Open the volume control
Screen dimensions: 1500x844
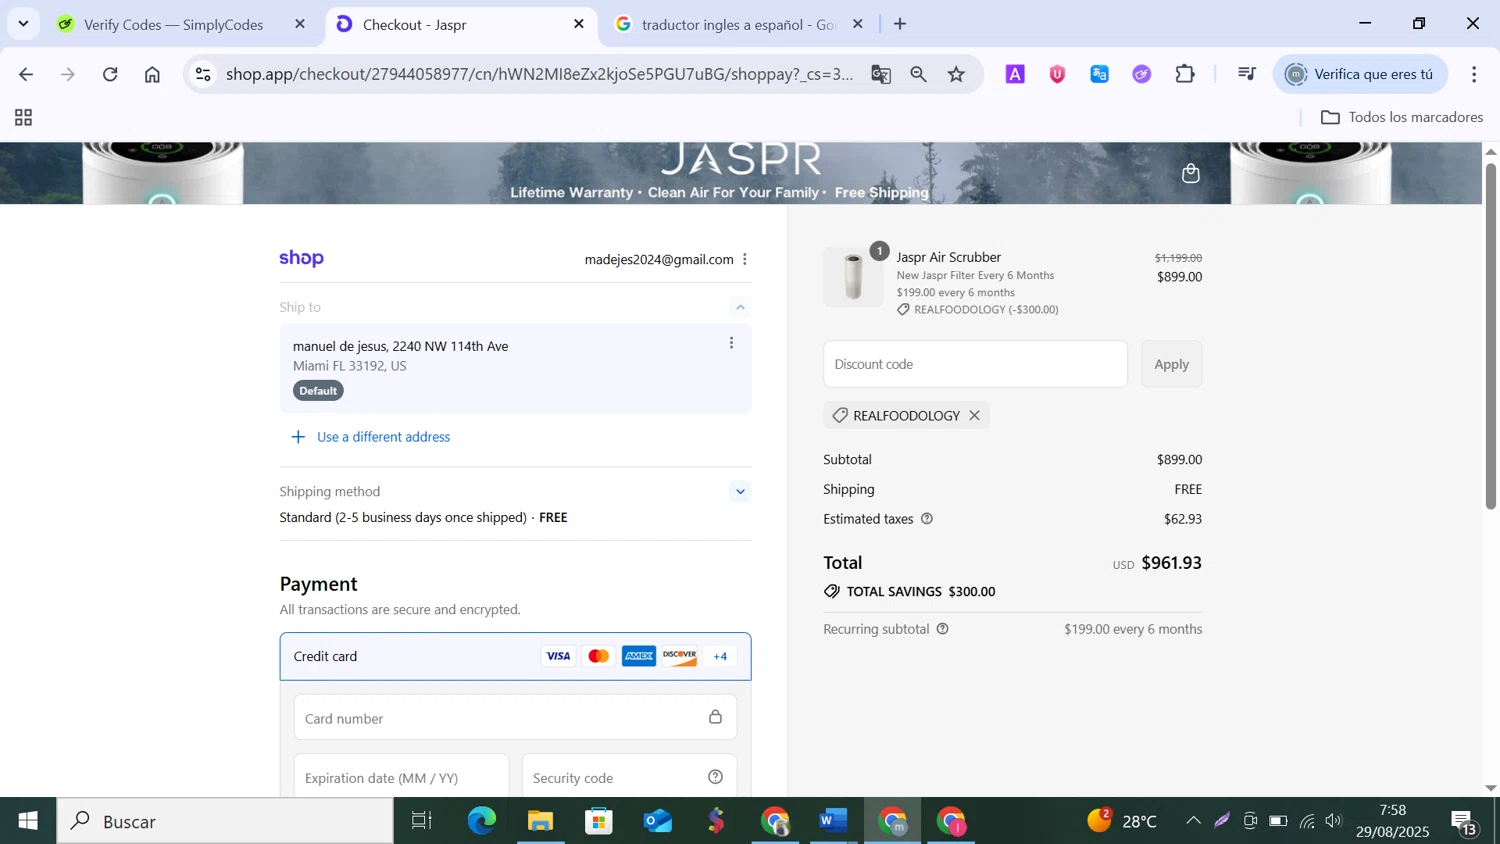[x=1334, y=821]
